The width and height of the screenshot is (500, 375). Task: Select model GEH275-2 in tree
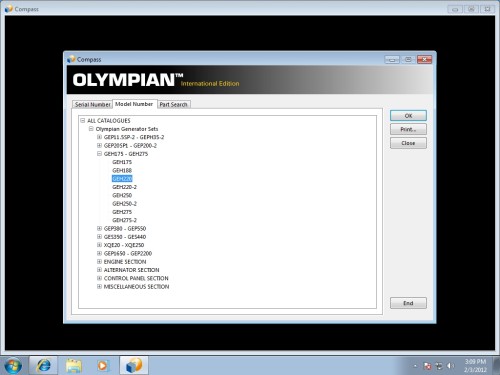pyautogui.click(x=125, y=220)
